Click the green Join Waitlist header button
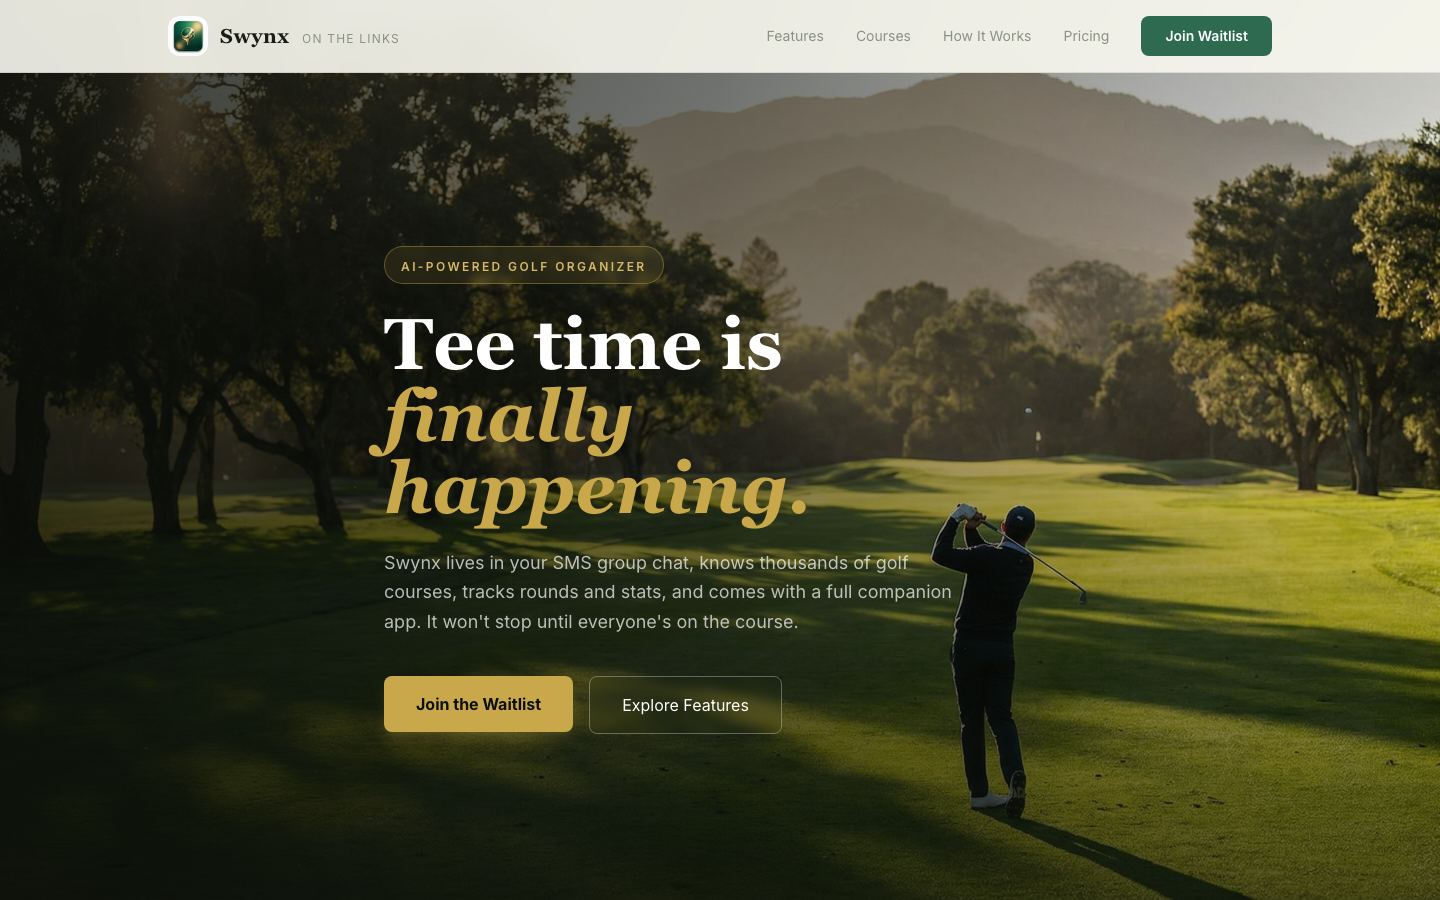This screenshot has height=900, width=1440. (x=1206, y=36)
